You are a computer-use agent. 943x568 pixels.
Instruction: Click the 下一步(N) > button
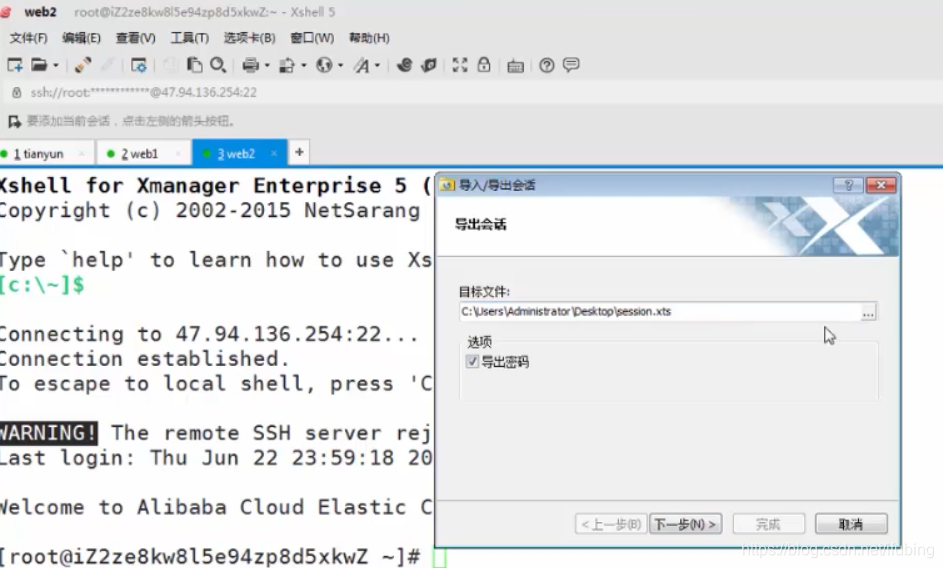pos(686,524)
